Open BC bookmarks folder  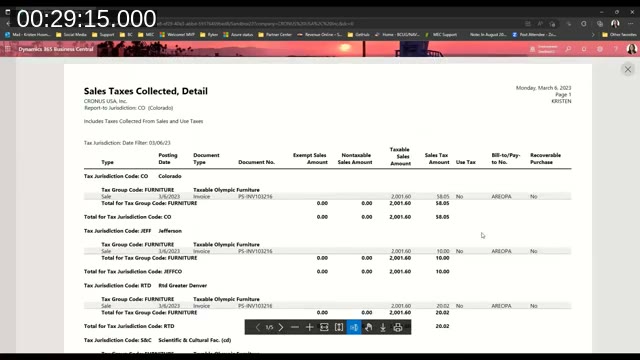126,35
